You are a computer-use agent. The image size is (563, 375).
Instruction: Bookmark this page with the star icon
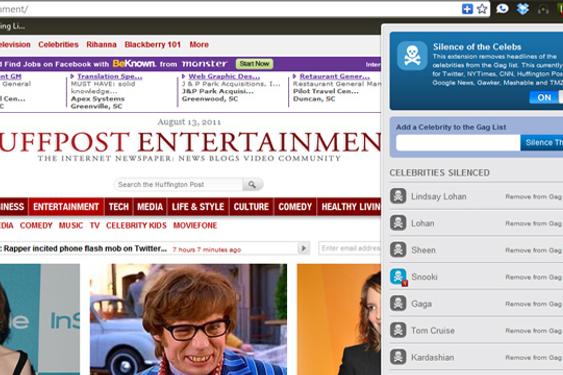click(x=482, y=9)
